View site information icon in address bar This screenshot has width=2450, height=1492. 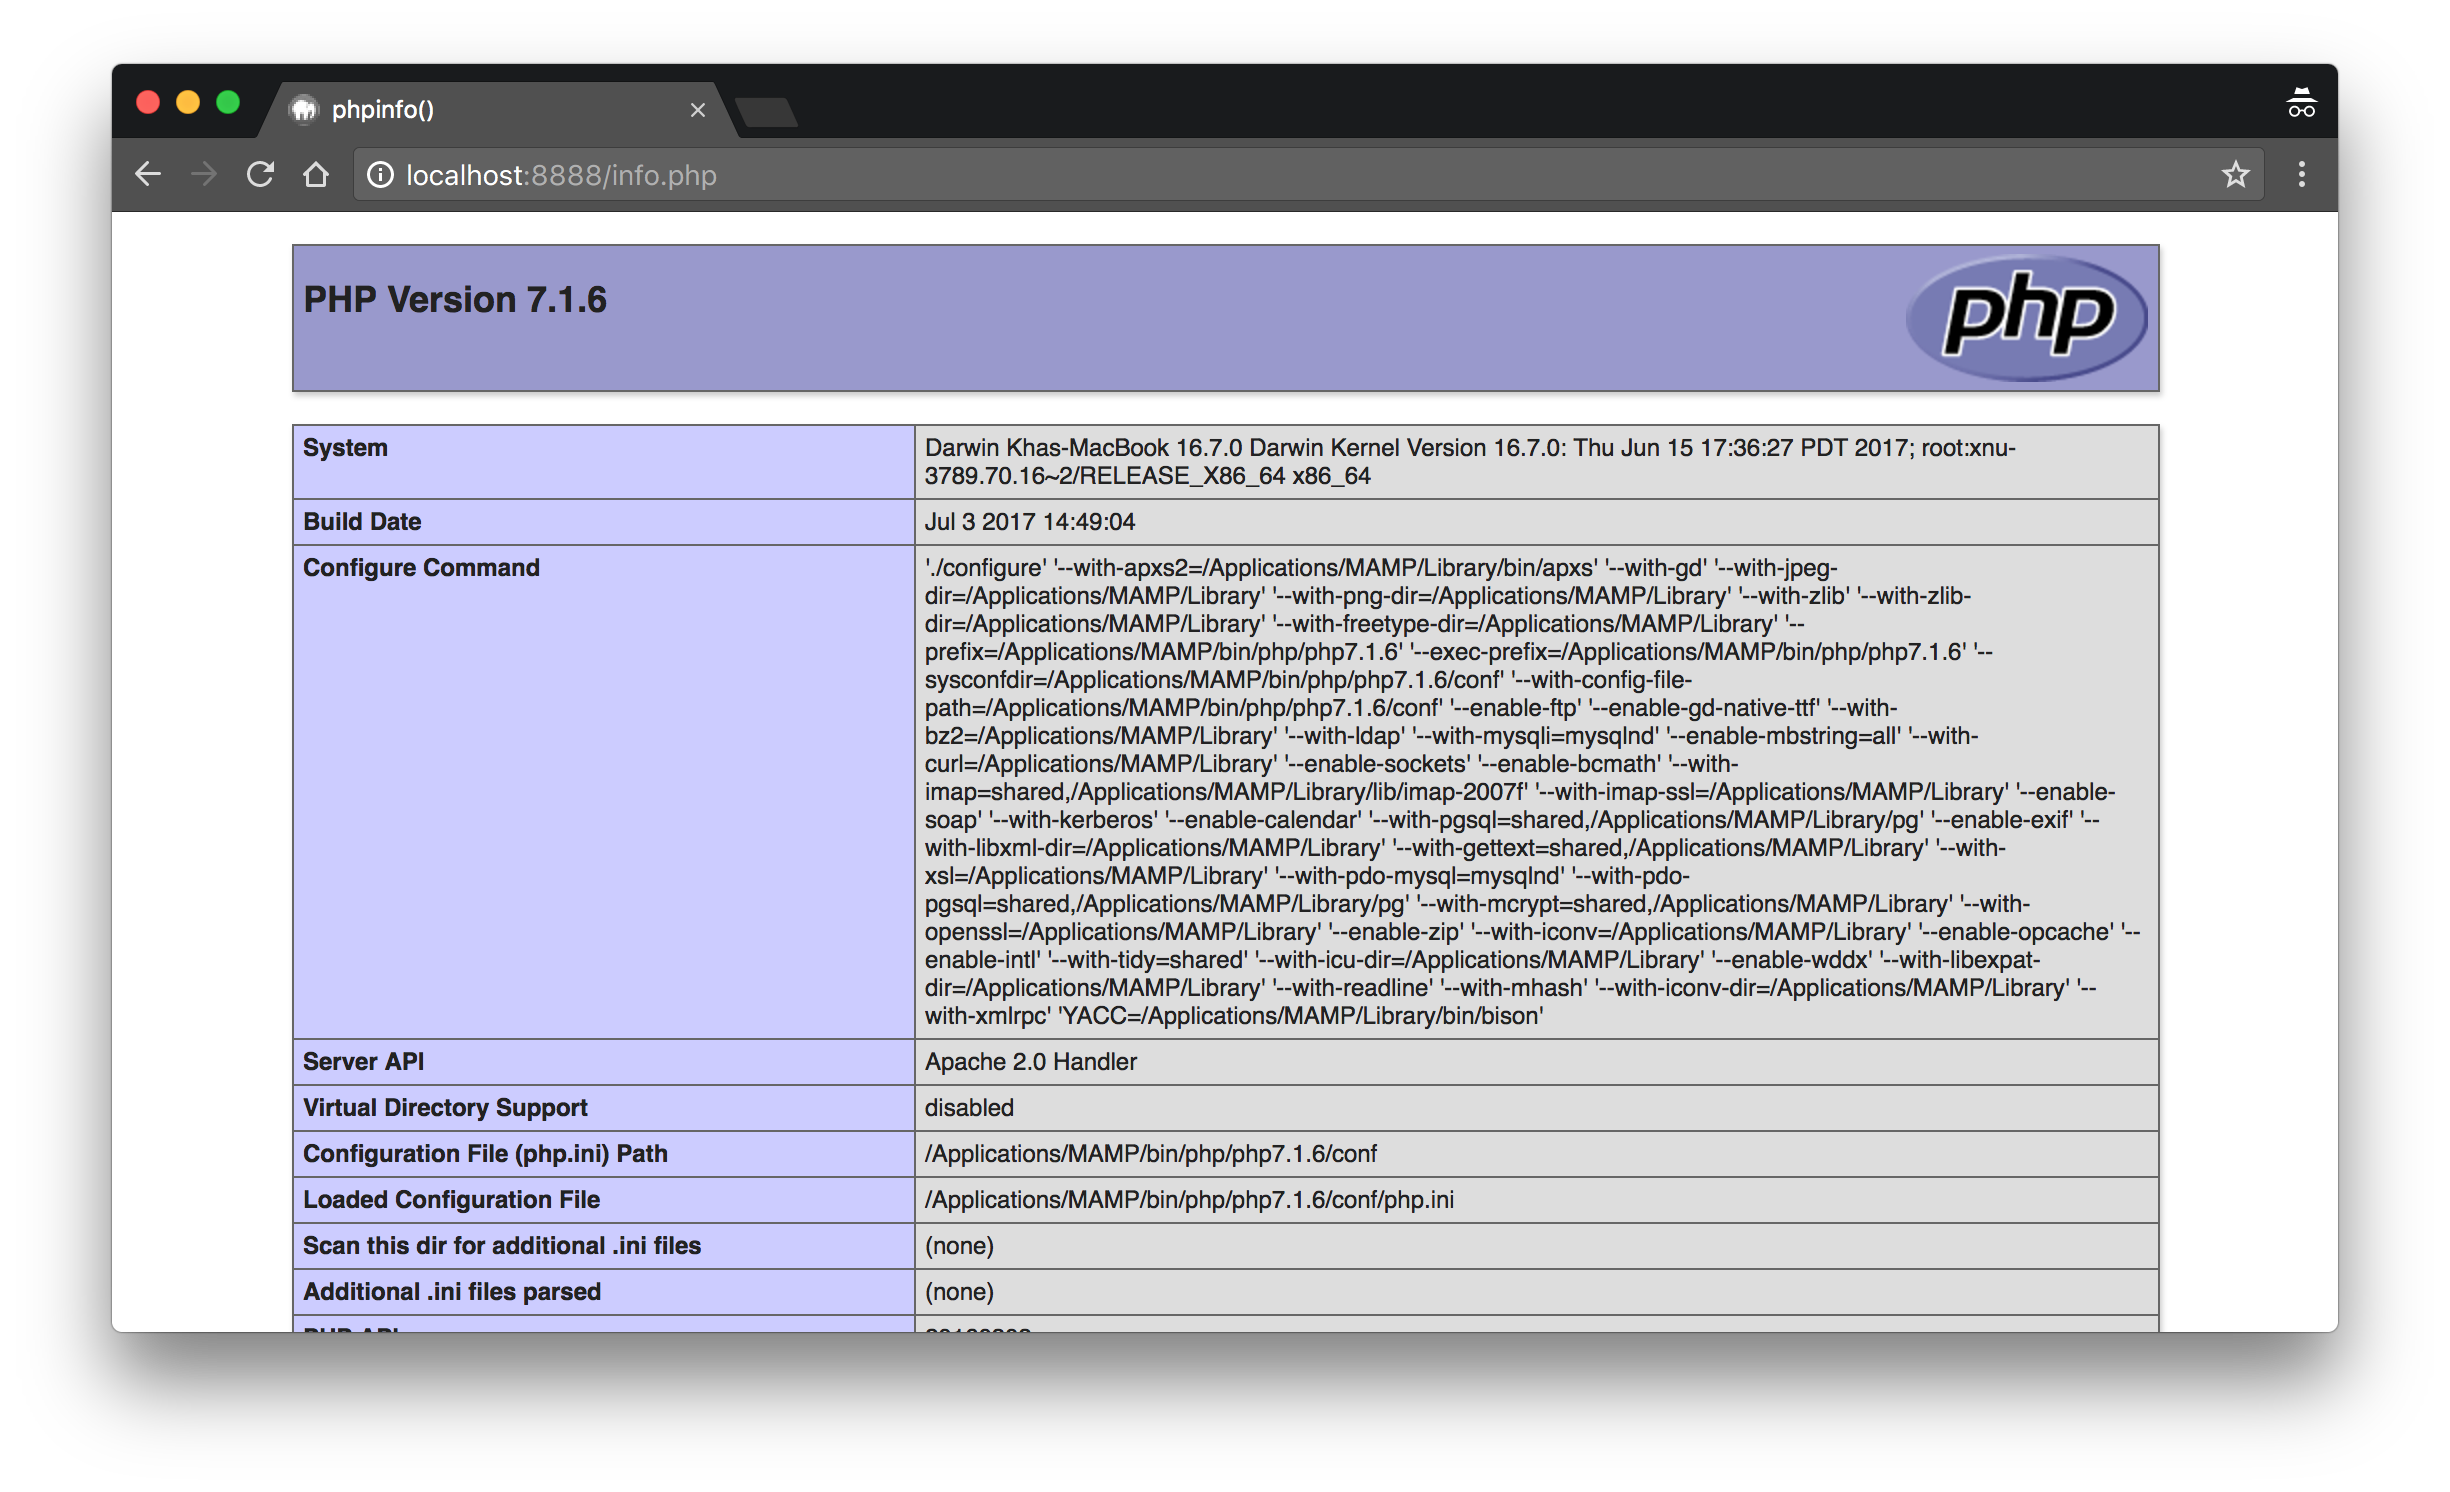(380, 175)
